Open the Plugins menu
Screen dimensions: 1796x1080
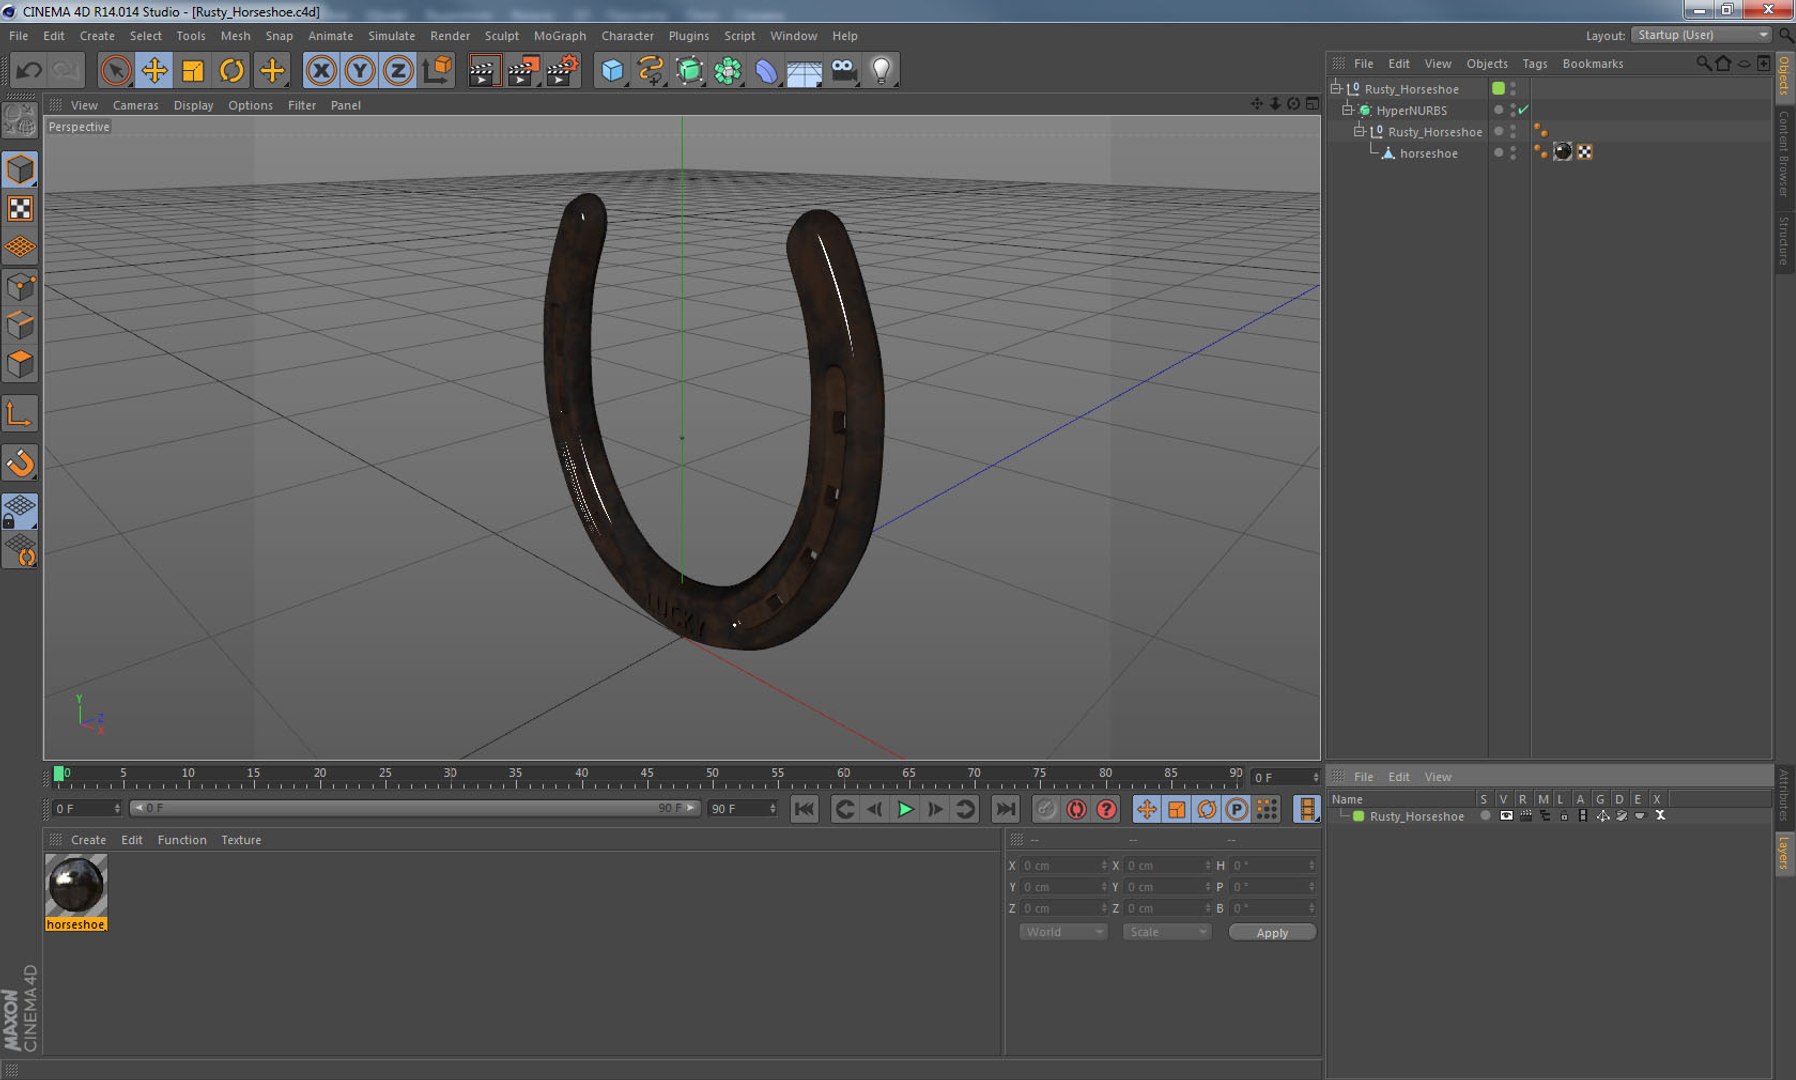pyautogui.click(x=688, y=36)
